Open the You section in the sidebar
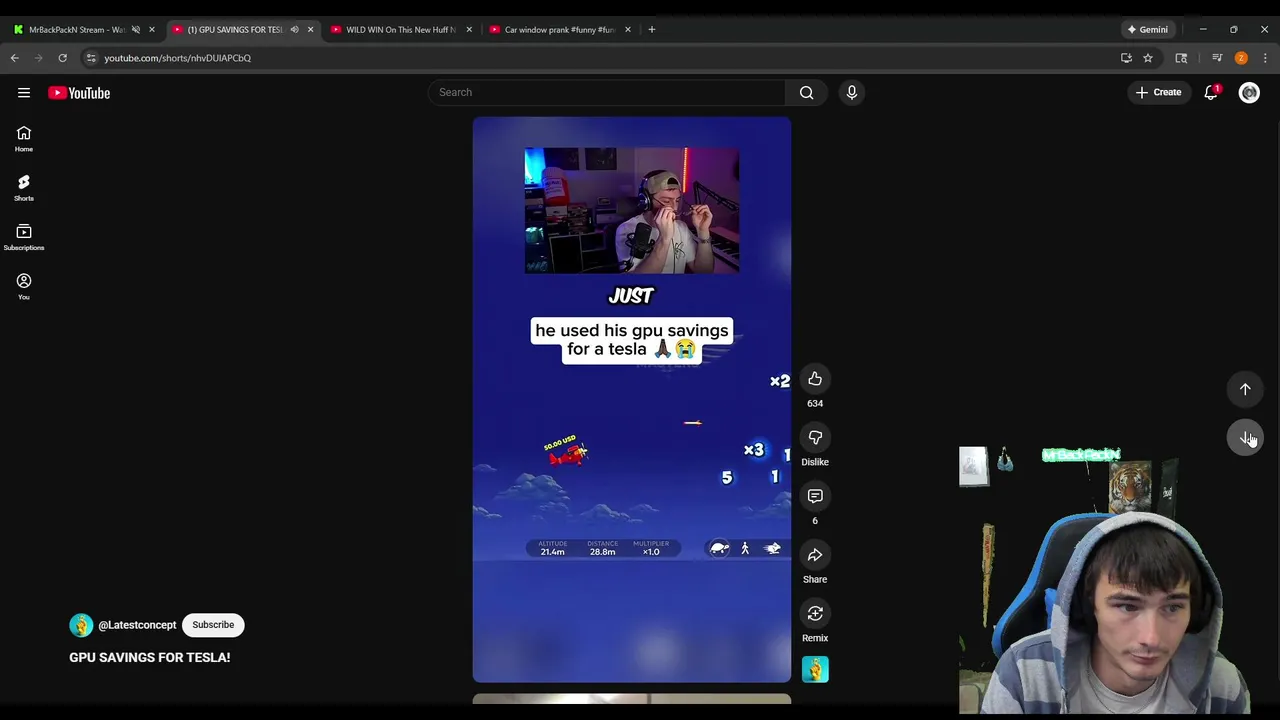 tap(24, 287)
